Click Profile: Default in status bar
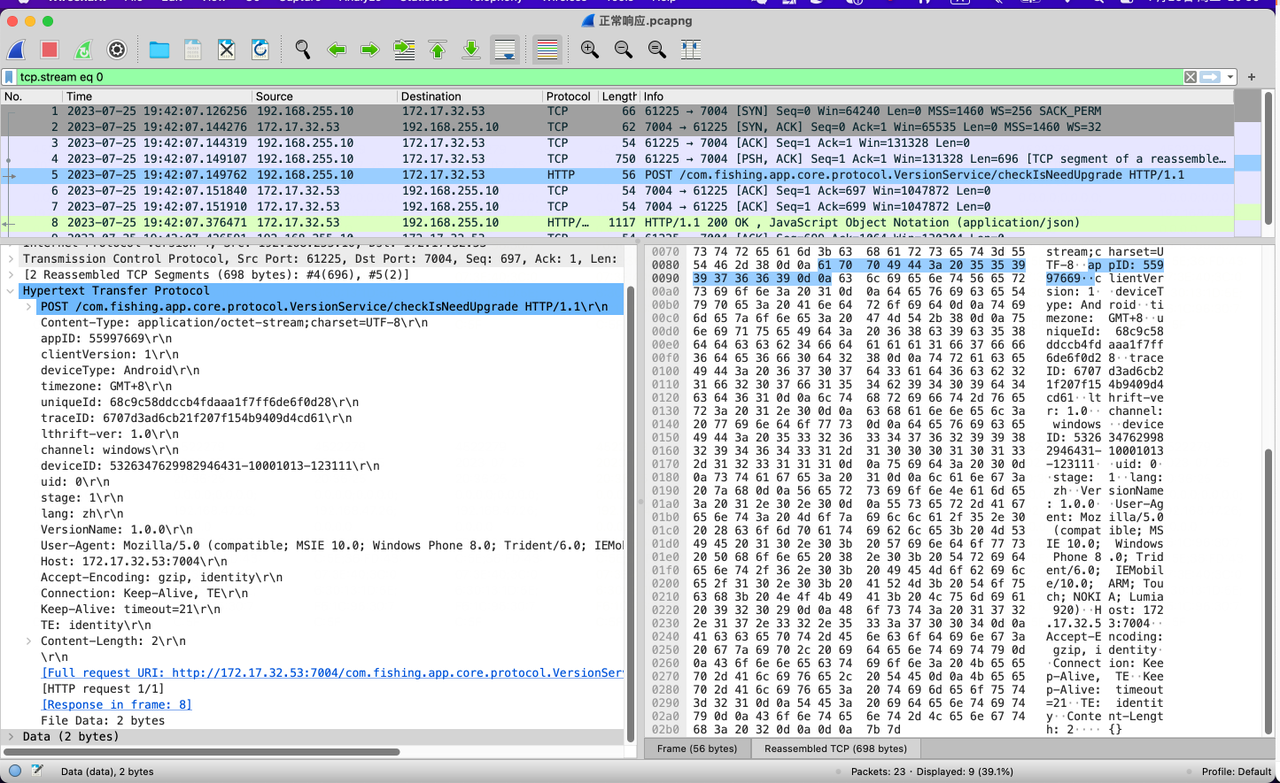 click(1235, 772)
